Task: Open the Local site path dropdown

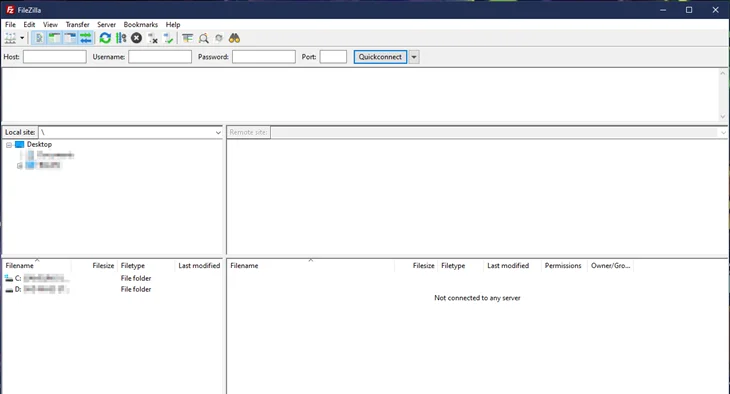Action: 218,132
